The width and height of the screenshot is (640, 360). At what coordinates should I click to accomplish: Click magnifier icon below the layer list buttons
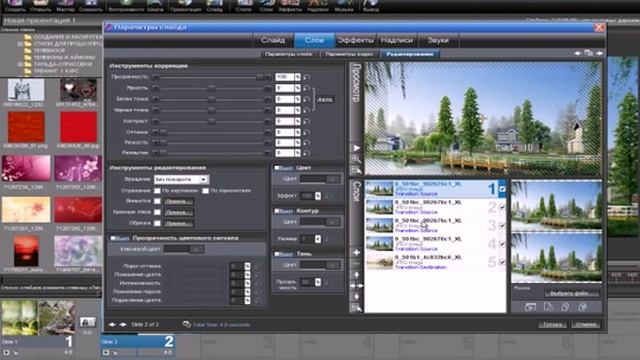point(356,308)
